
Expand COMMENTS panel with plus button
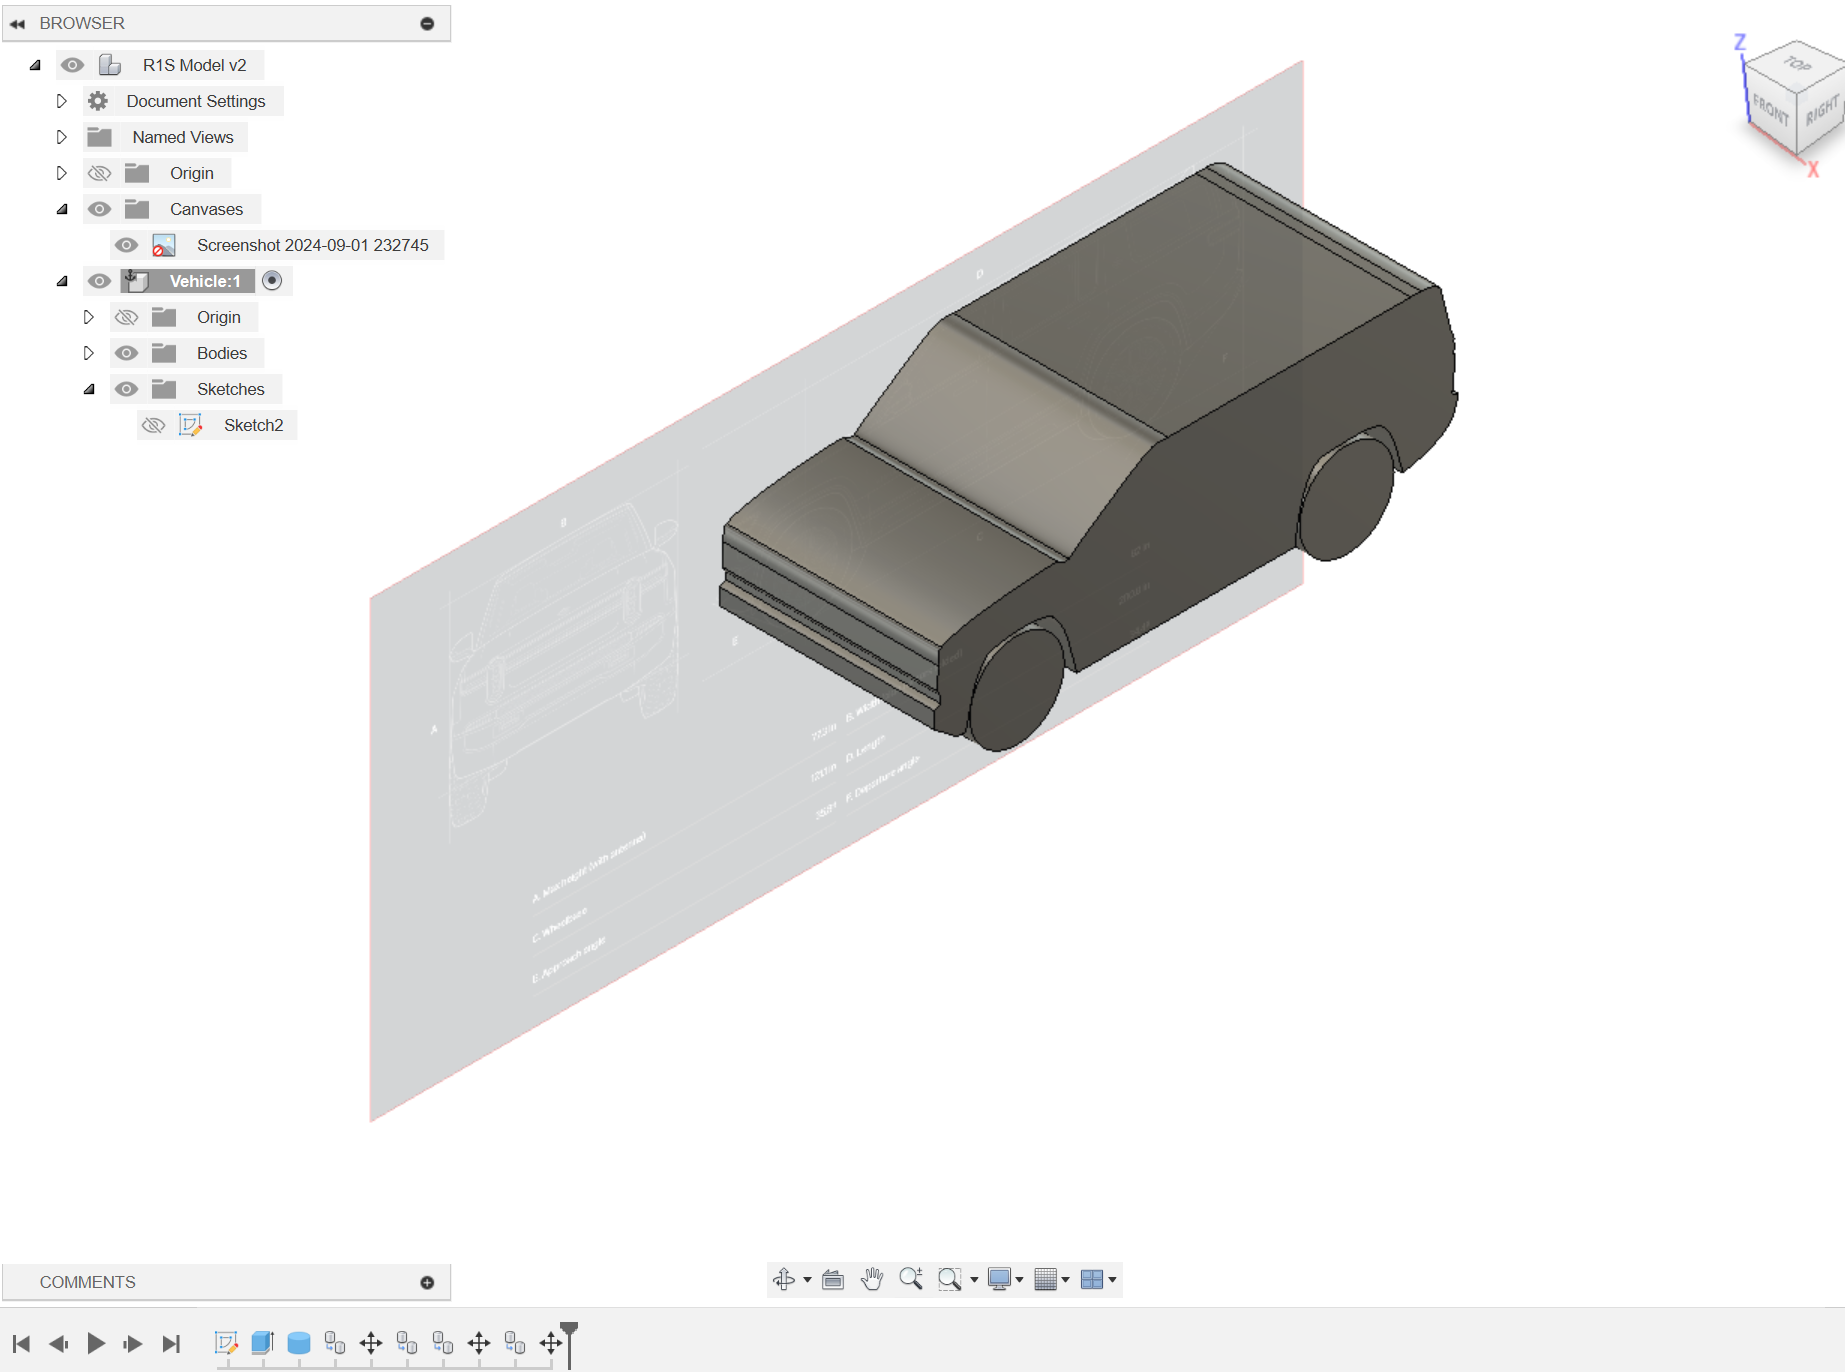pyautogui.click(x=427, y=1282)
